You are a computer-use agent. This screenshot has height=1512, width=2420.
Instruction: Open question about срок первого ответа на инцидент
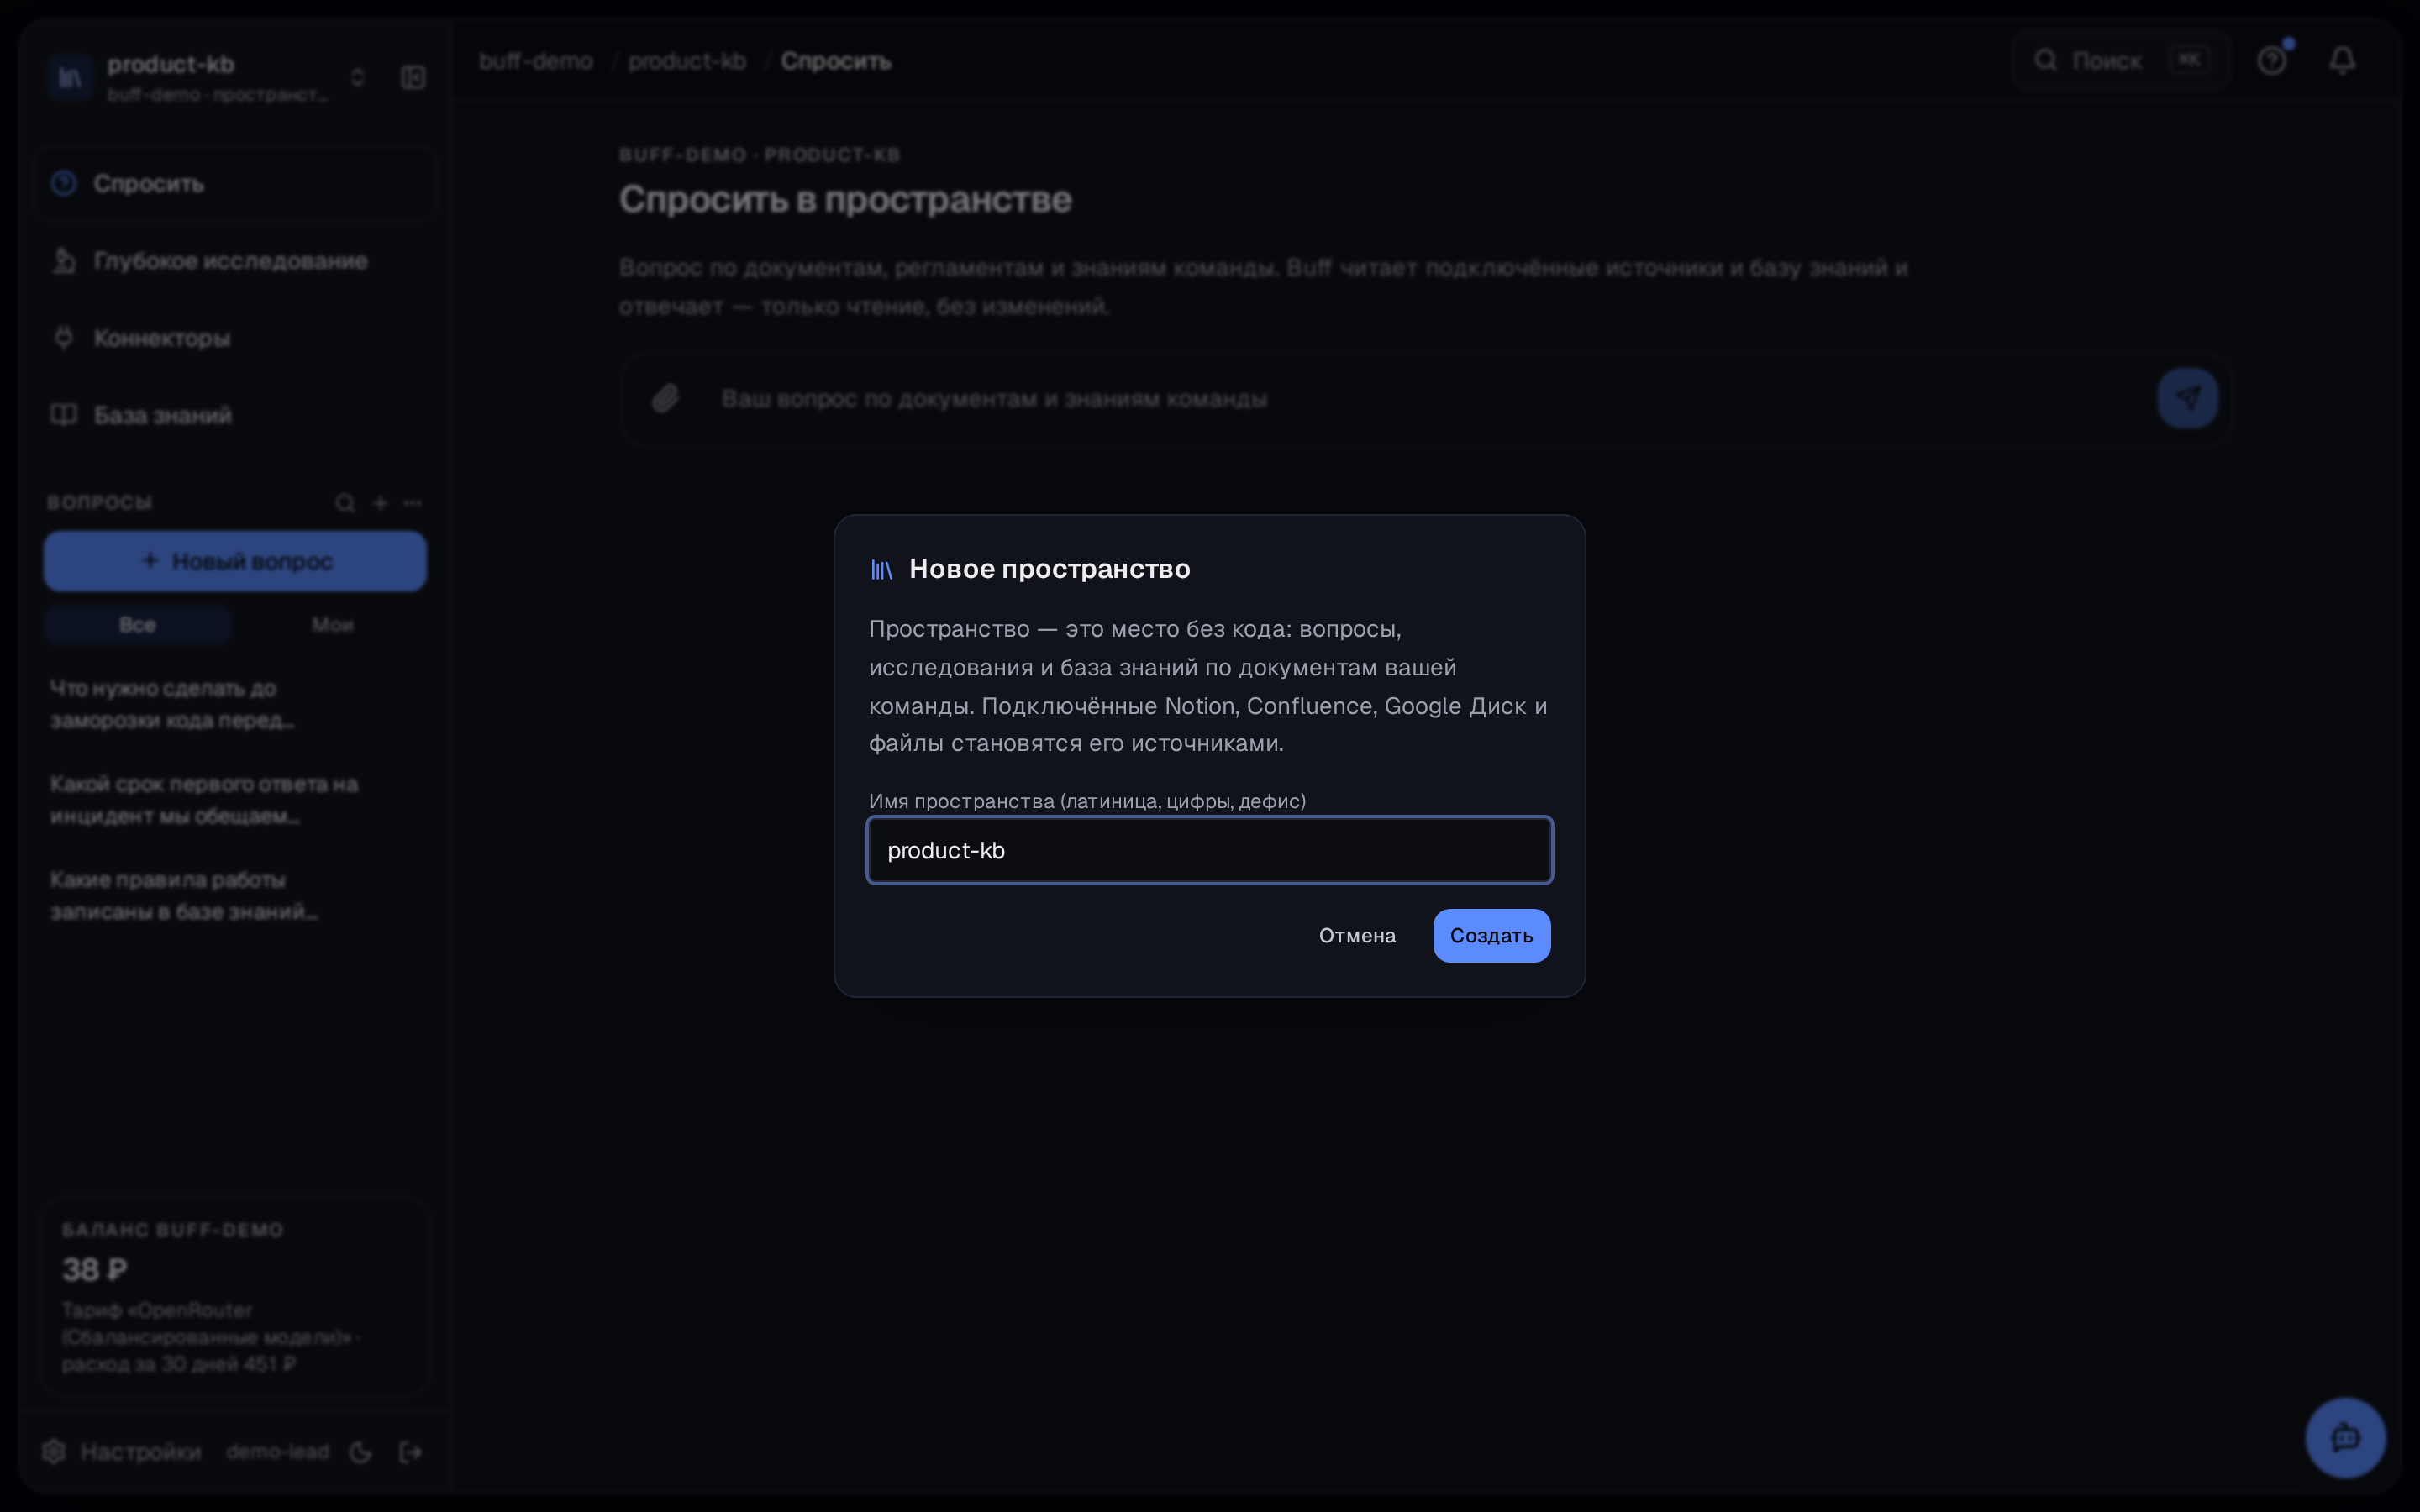coord(235,800)
